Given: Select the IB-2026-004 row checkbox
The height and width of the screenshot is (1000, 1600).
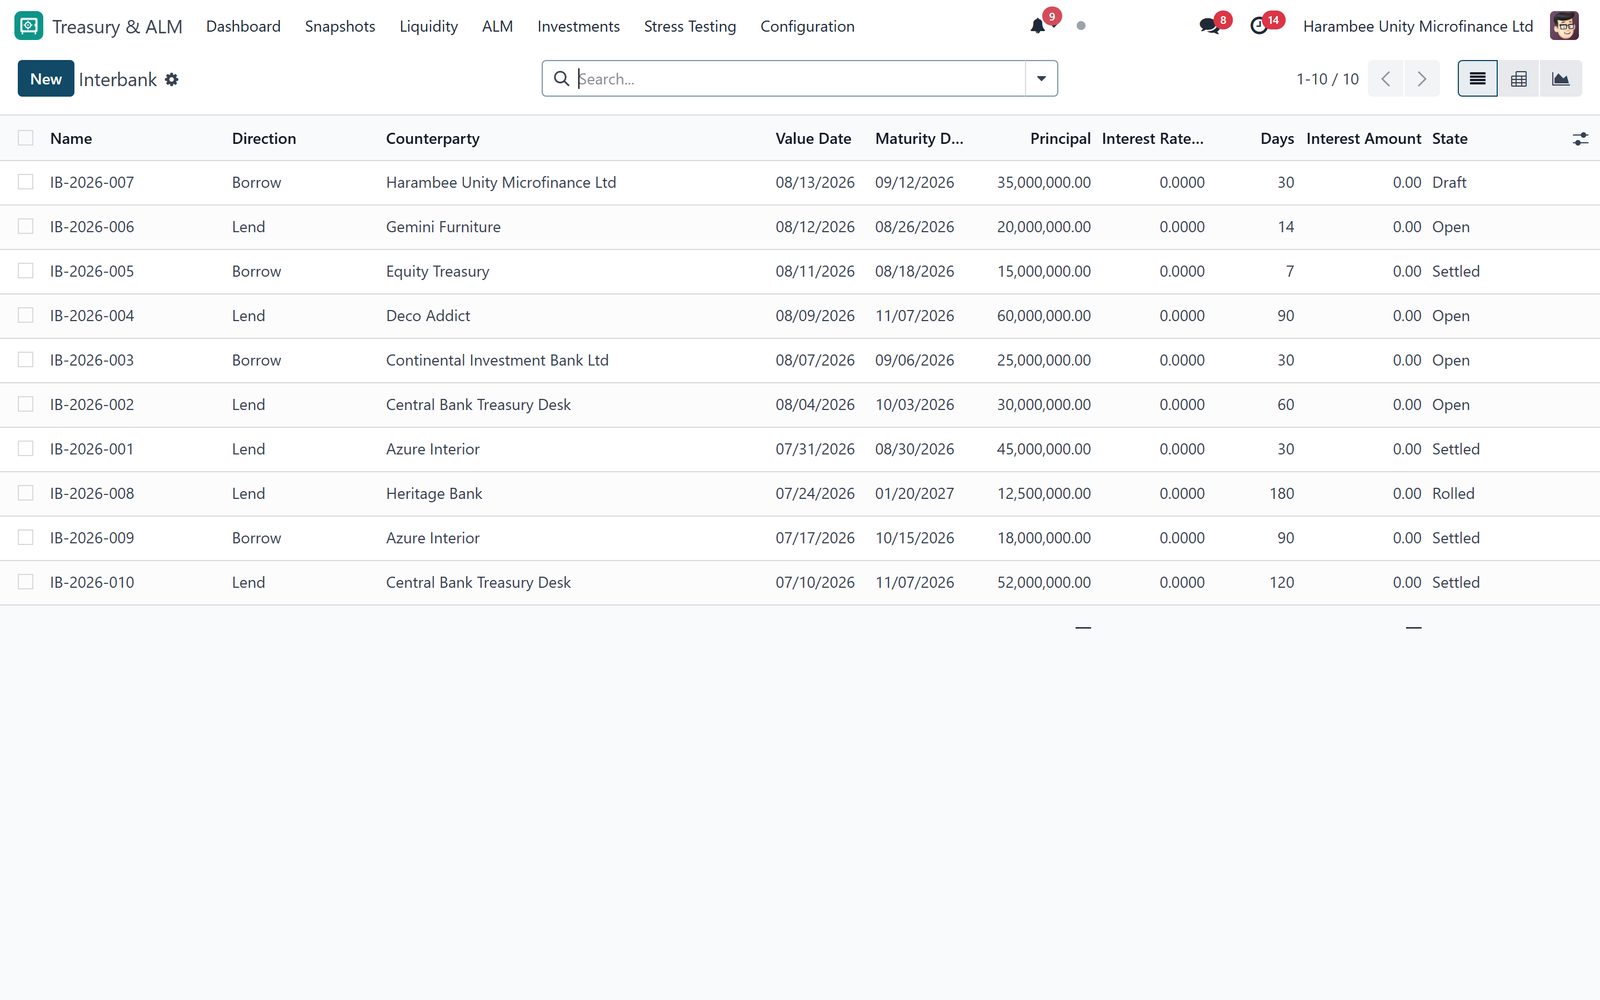Looking at the screenshot, I should 26,315.
